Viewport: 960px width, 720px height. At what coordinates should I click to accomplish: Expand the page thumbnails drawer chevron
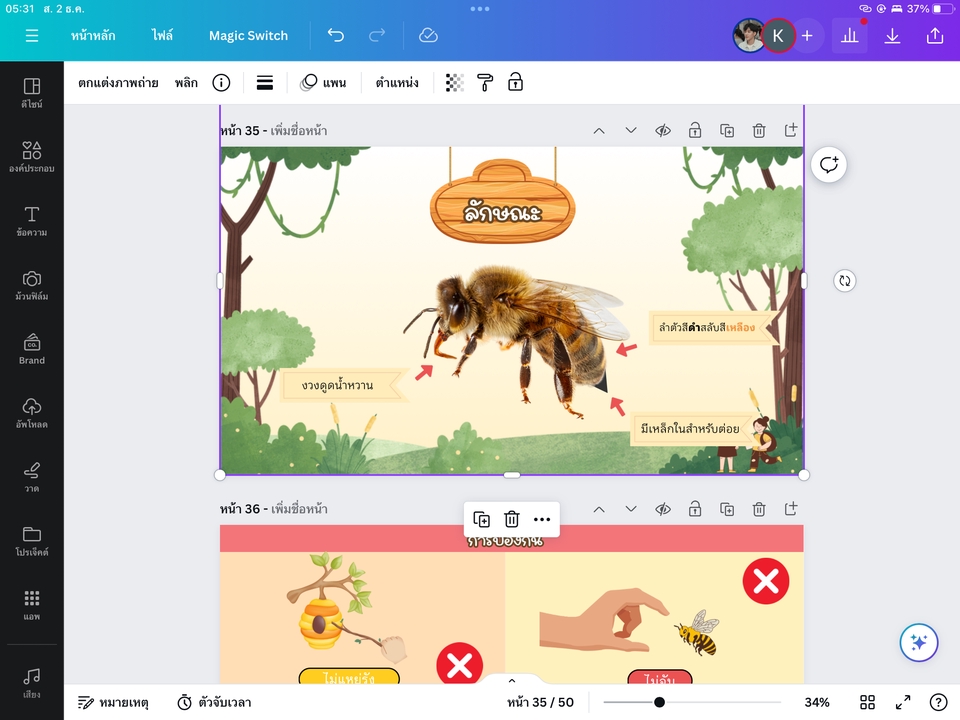[x=511, y=681]
